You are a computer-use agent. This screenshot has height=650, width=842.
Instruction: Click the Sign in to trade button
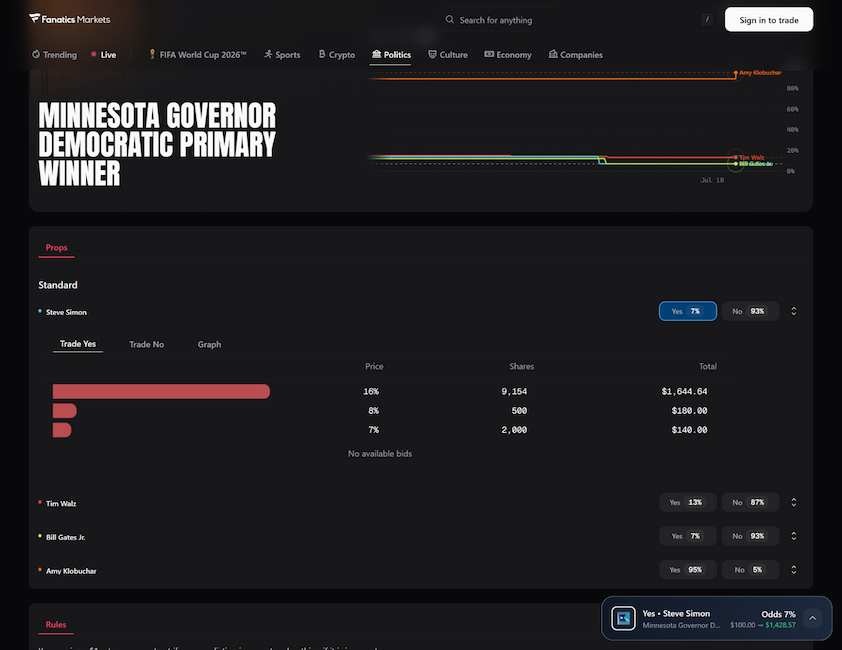[x=768, y=19]
